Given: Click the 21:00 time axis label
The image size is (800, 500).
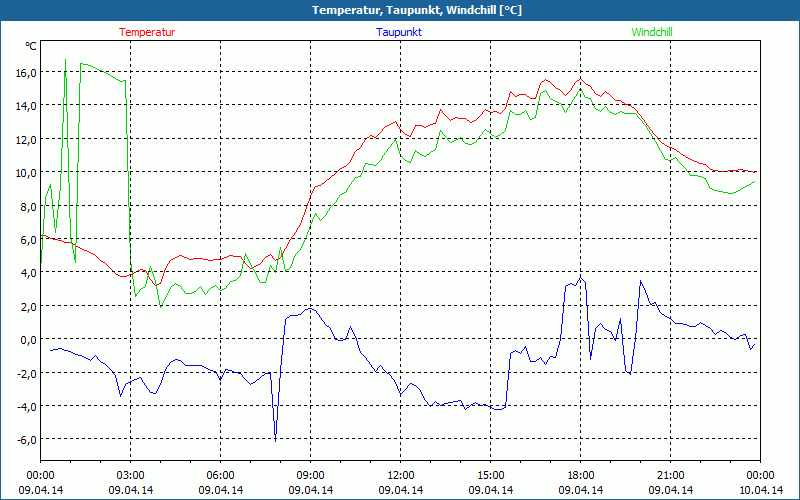Looking at the screenshot, I should [670, 476].
